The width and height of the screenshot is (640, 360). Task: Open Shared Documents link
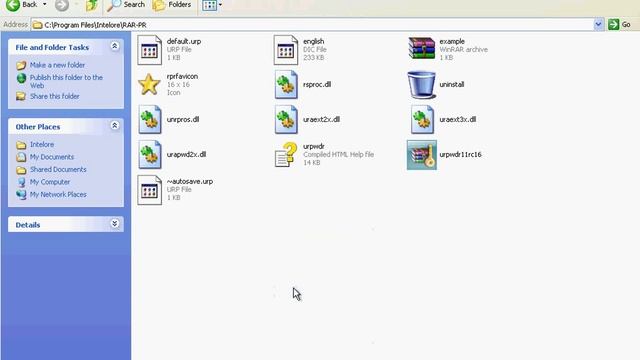point(58,169)
